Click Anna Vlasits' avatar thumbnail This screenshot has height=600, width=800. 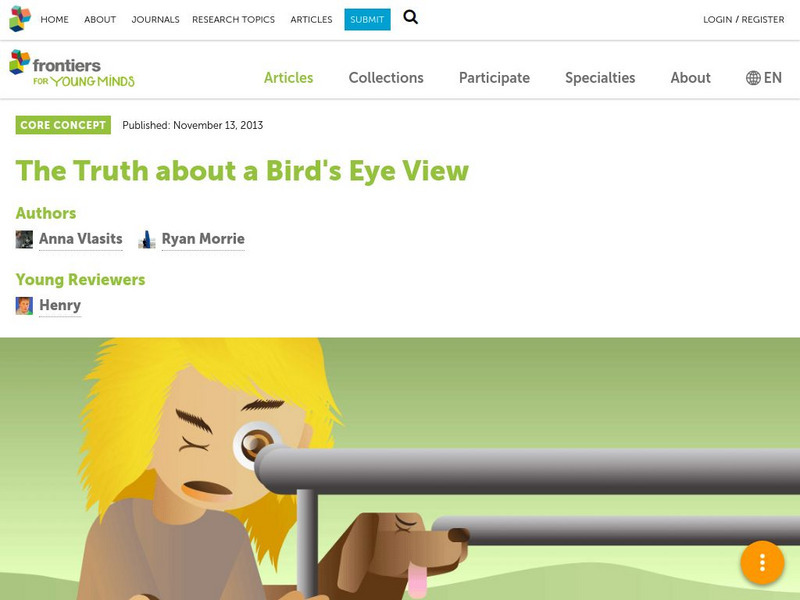[24, 239]
